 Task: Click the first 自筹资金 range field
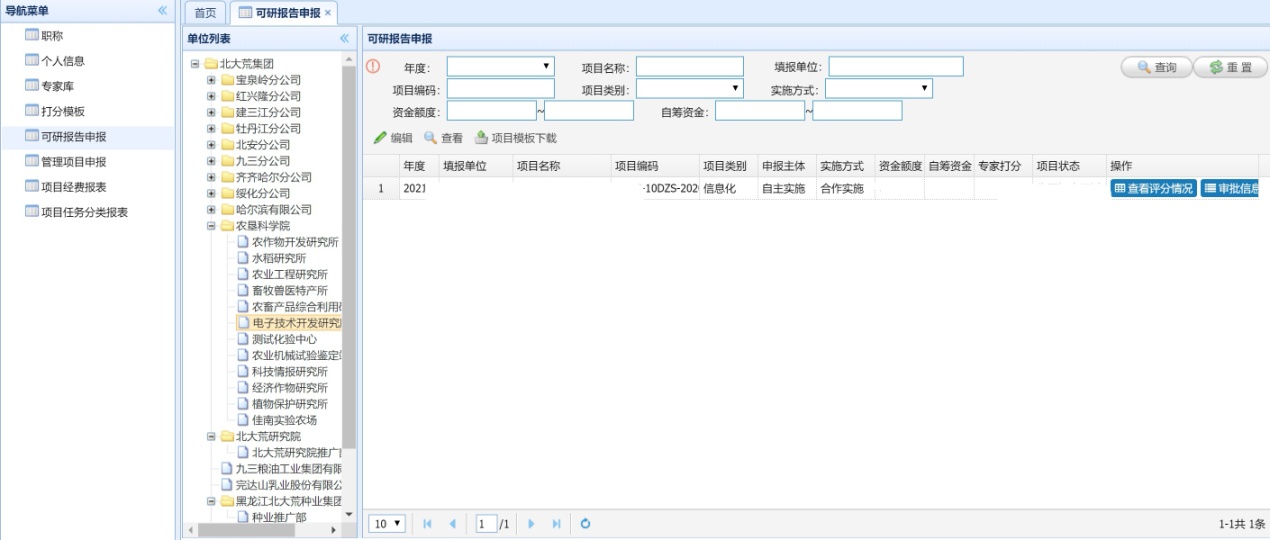pos(760,110)
